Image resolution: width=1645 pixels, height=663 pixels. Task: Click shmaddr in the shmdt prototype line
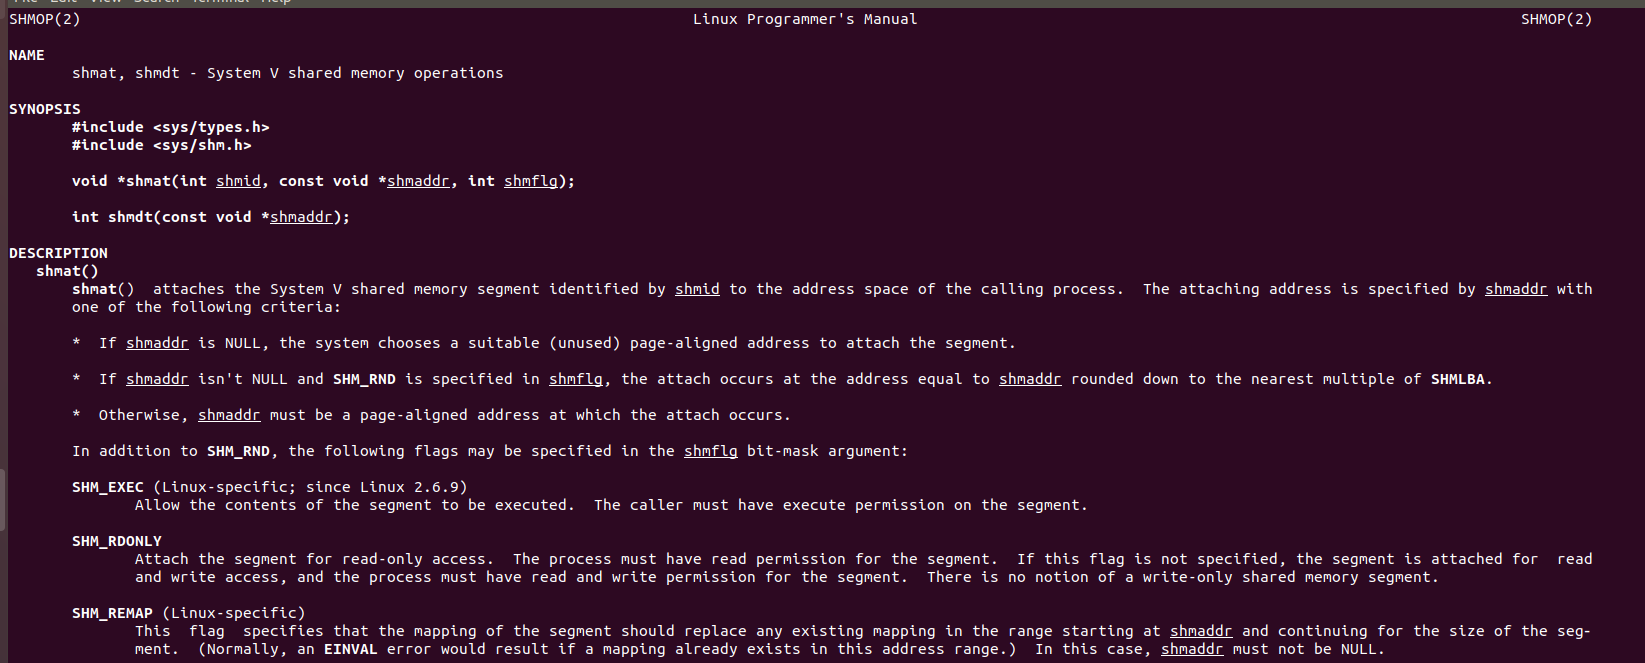click(301, 217)
